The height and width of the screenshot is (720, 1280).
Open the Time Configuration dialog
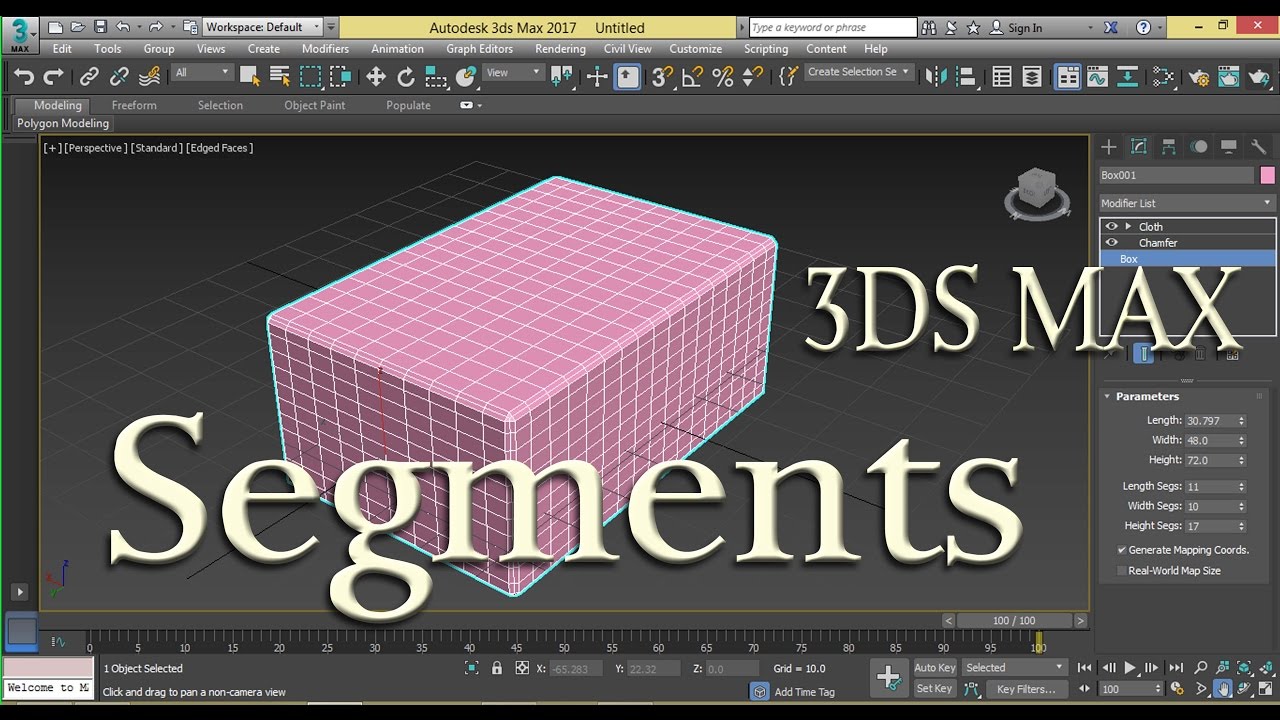[x=1176, y=688]
